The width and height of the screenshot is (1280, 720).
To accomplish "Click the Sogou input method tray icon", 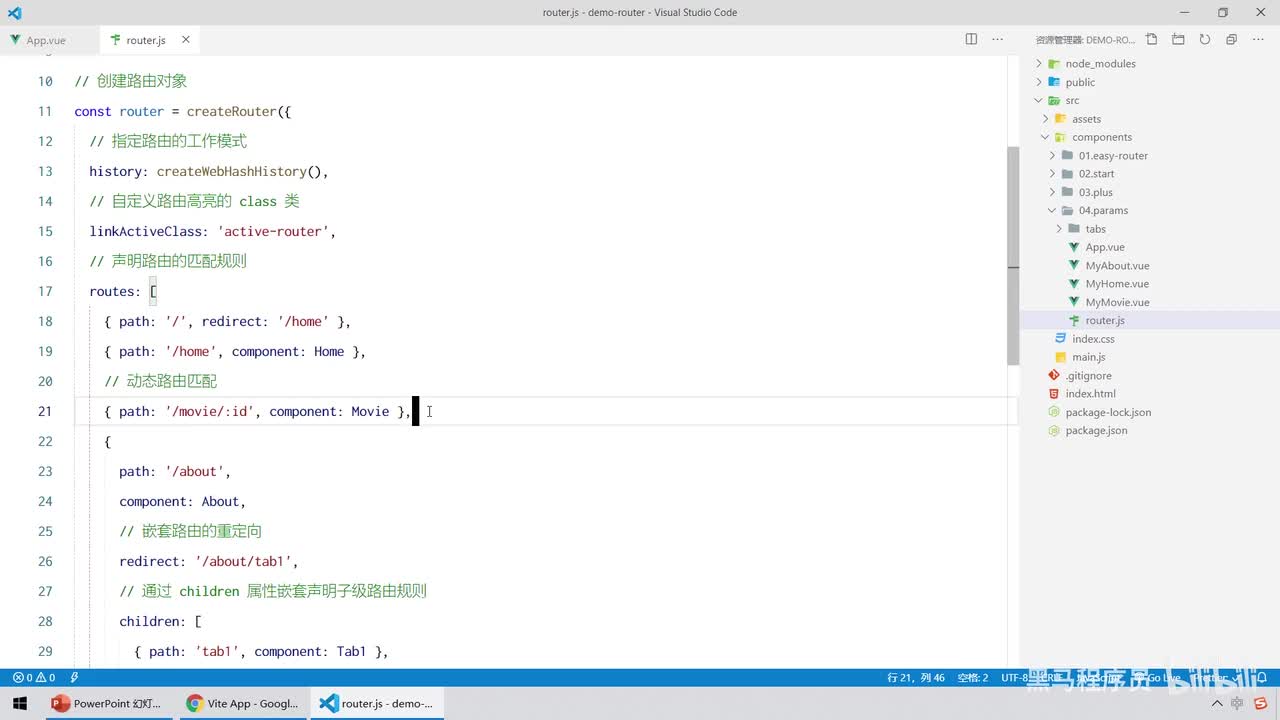I will click(x=1261, y=704).
